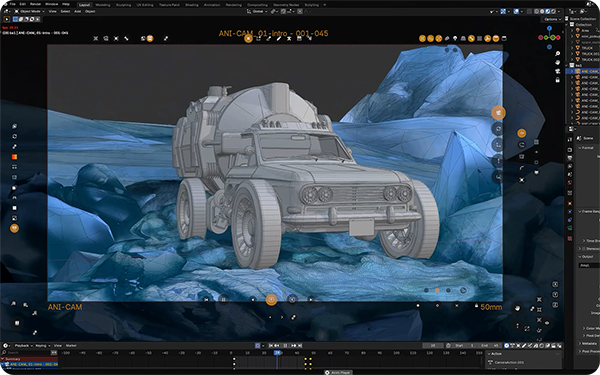This screenshot has height=375, width=600.
Task: Pause the animation playback
Action: (x=285, y=346)
